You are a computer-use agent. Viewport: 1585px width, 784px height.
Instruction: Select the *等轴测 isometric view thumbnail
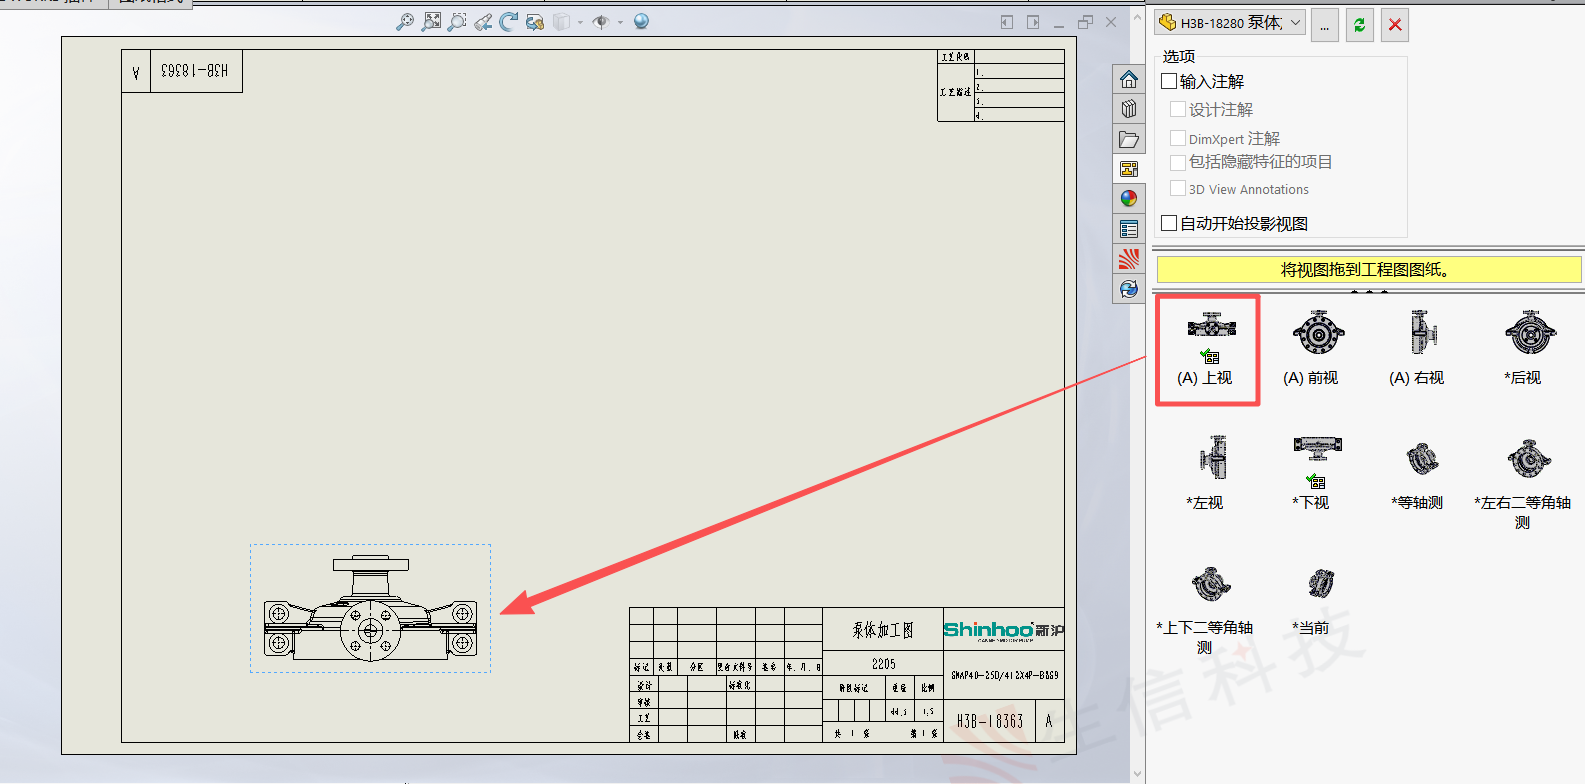pos(1417,473)
